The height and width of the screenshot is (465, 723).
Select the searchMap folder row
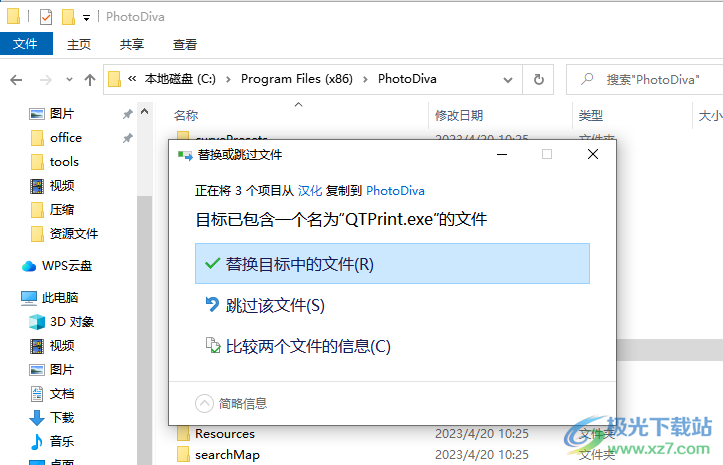227,455
